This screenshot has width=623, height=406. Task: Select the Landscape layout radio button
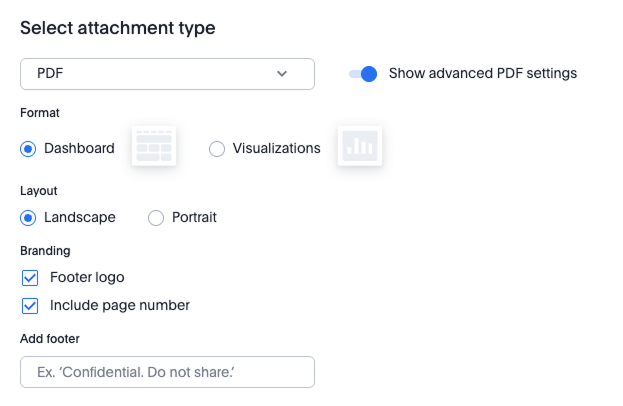tap(28, 217)
